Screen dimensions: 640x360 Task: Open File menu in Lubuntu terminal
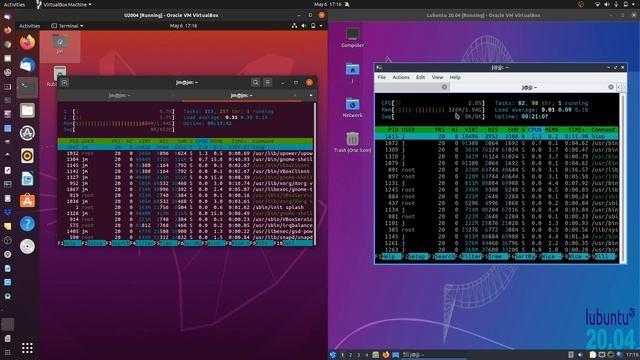pyautogui.click(x=382, y=77)
